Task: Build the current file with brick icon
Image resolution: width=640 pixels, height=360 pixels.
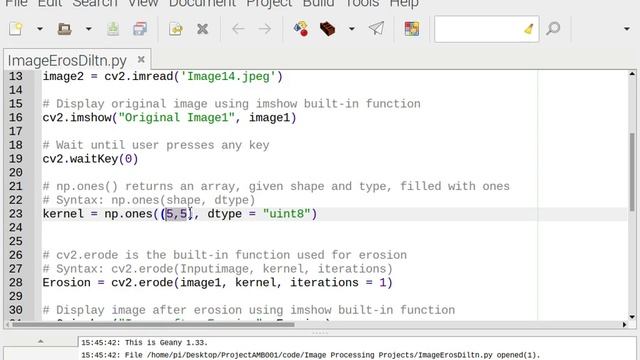Action: (327, 29)
